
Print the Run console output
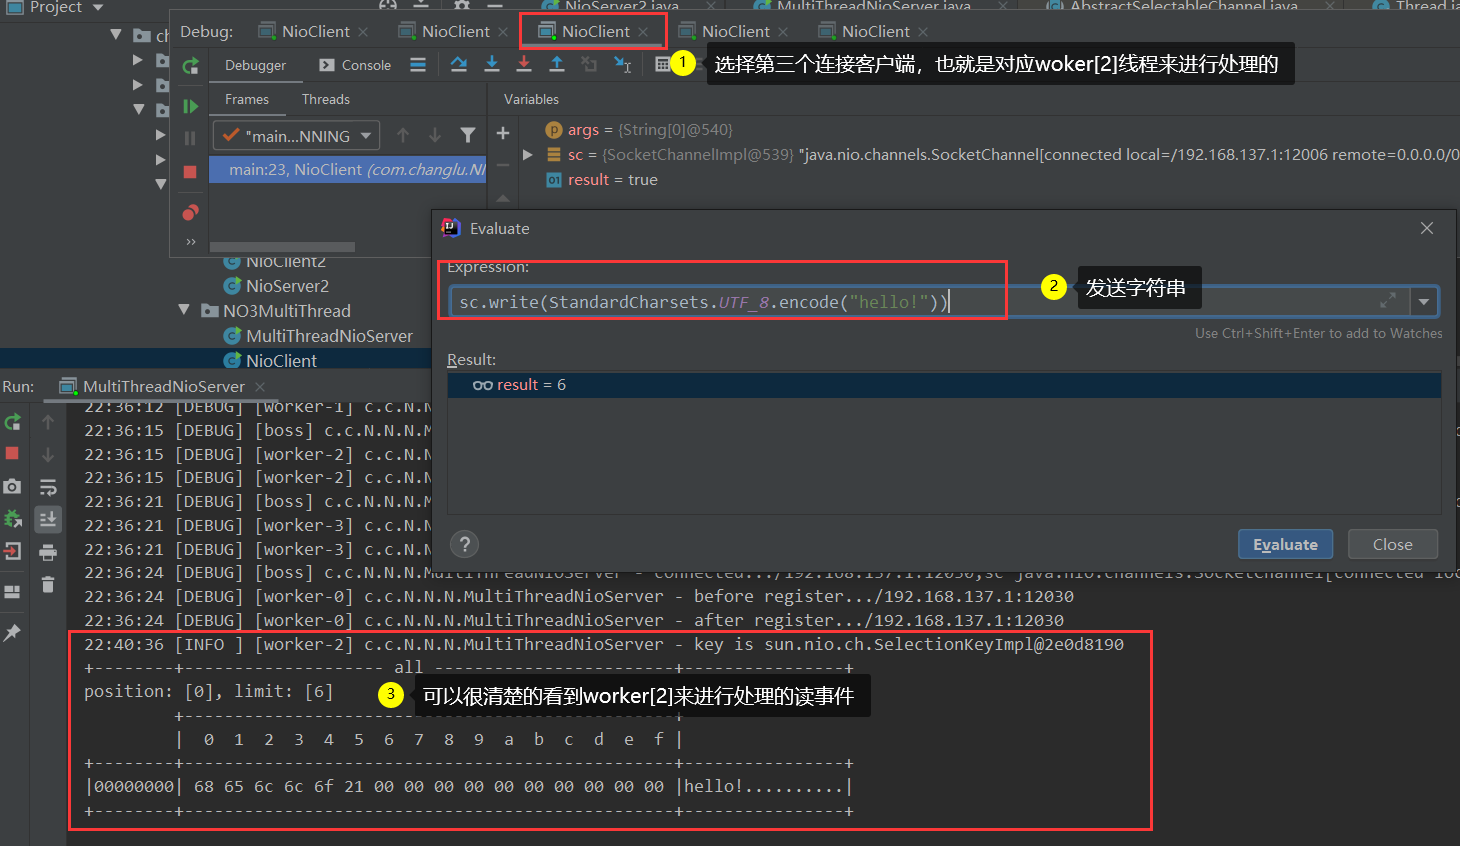point(47,552)
